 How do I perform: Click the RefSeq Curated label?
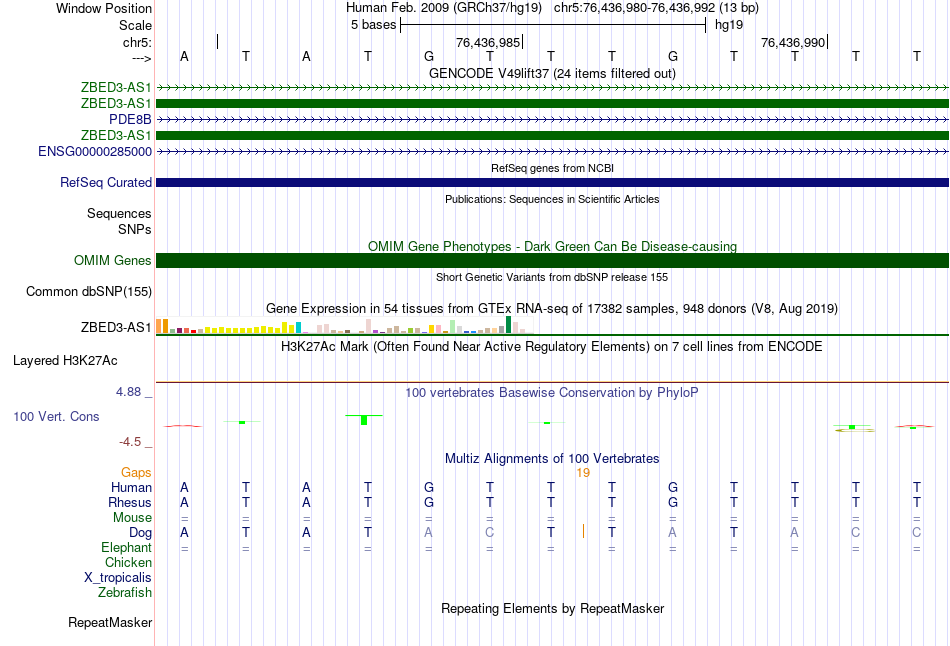106,182
